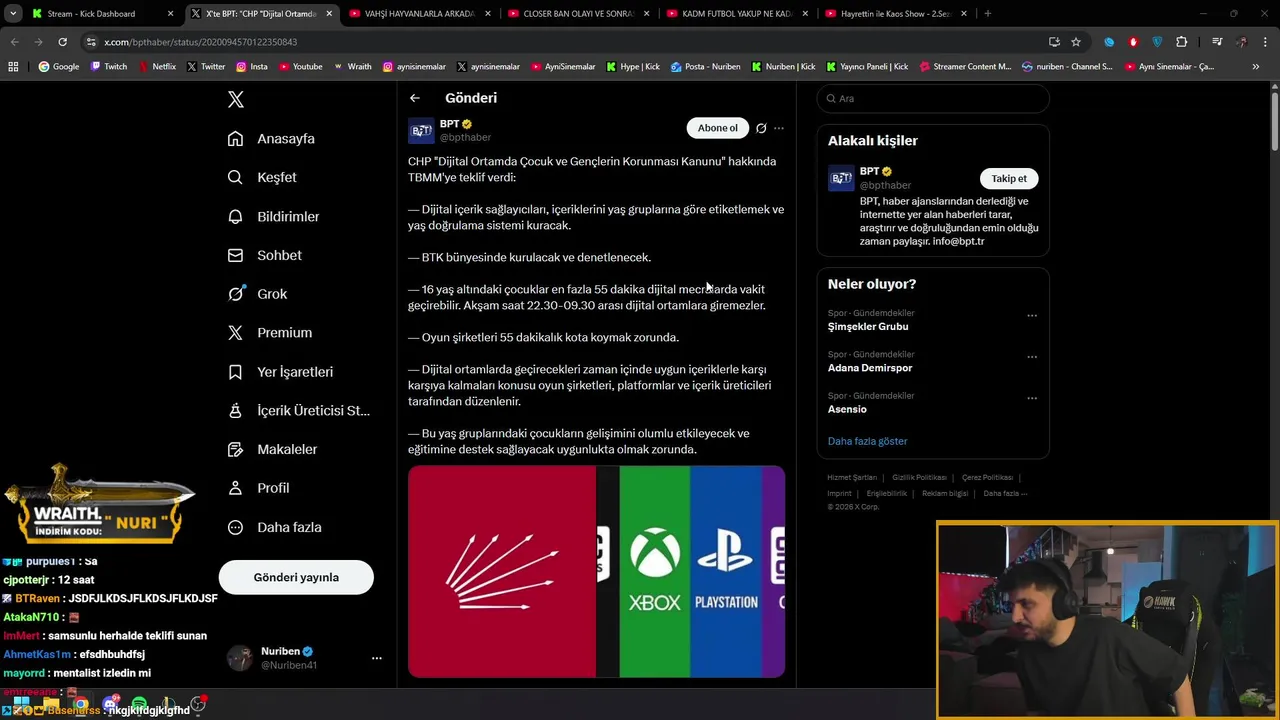Open Keşfet explore page
The height and width of the screenshot is (720, 1280).
[262, 177]
